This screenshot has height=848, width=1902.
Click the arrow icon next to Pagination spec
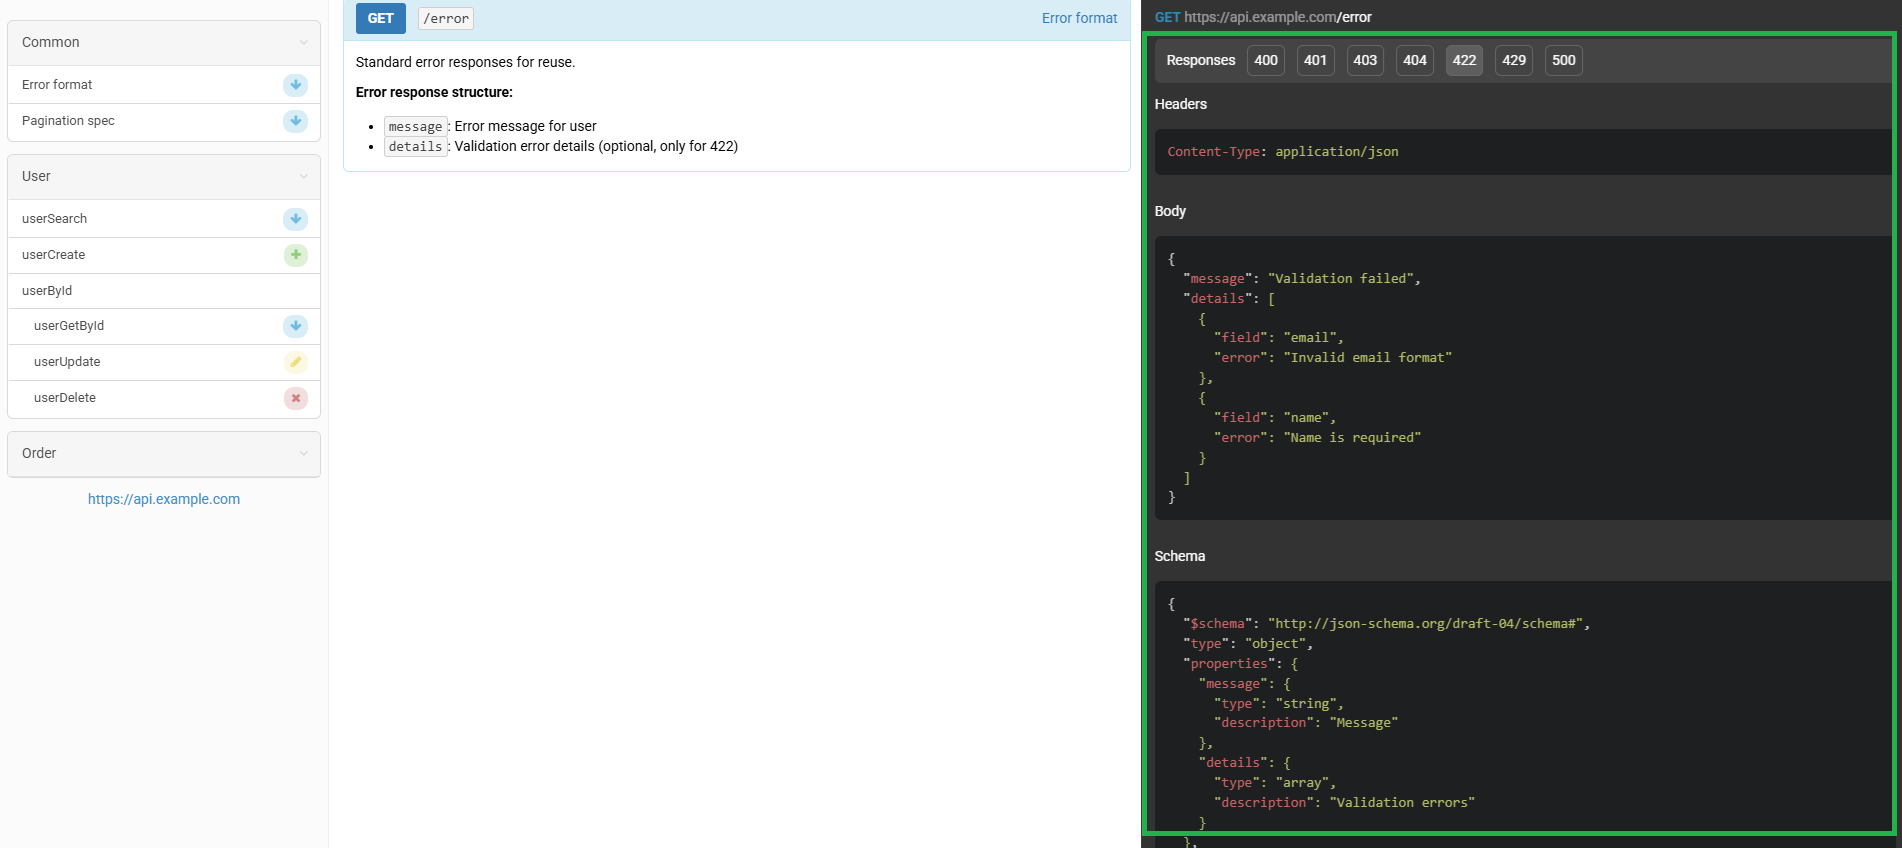point(295,121)
